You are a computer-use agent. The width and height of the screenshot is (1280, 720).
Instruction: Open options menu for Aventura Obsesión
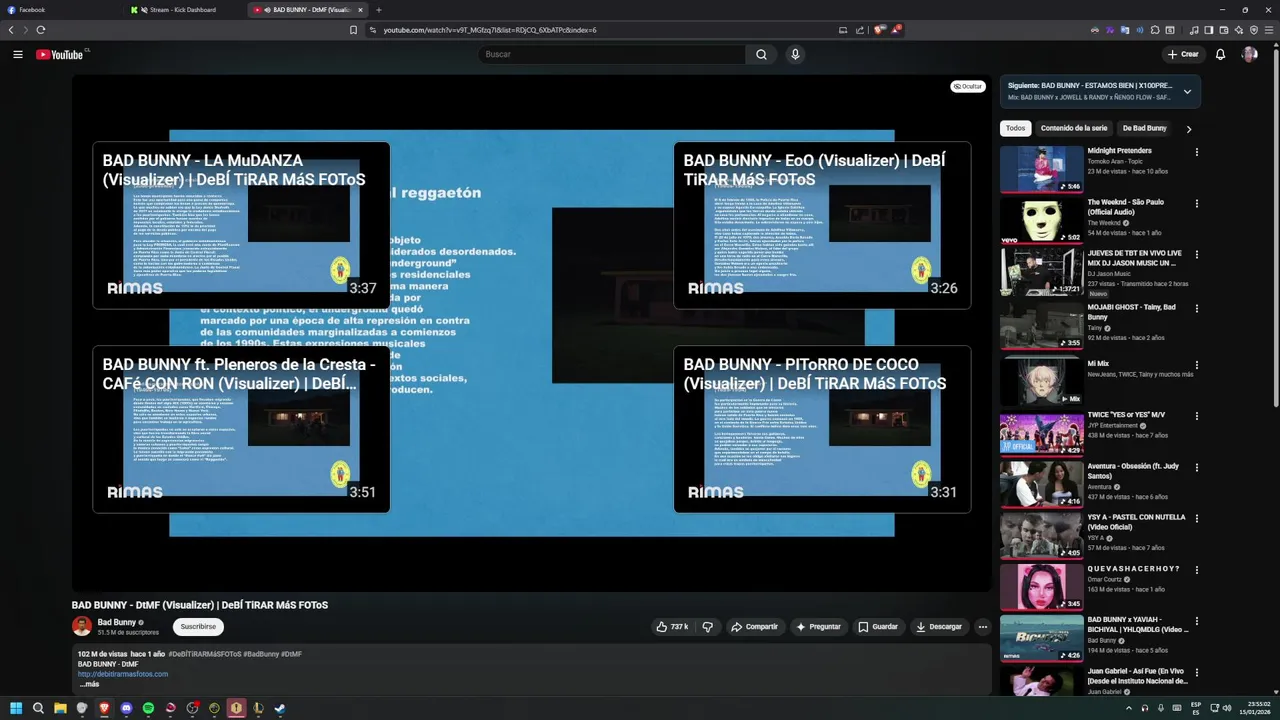coord(1196,468)
